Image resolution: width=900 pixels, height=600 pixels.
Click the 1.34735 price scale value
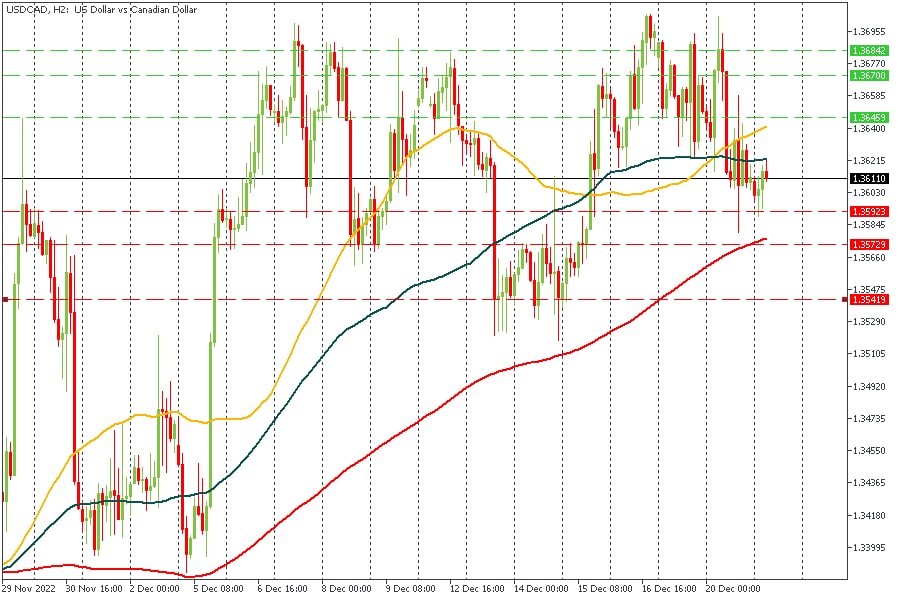tap(869, 419)
